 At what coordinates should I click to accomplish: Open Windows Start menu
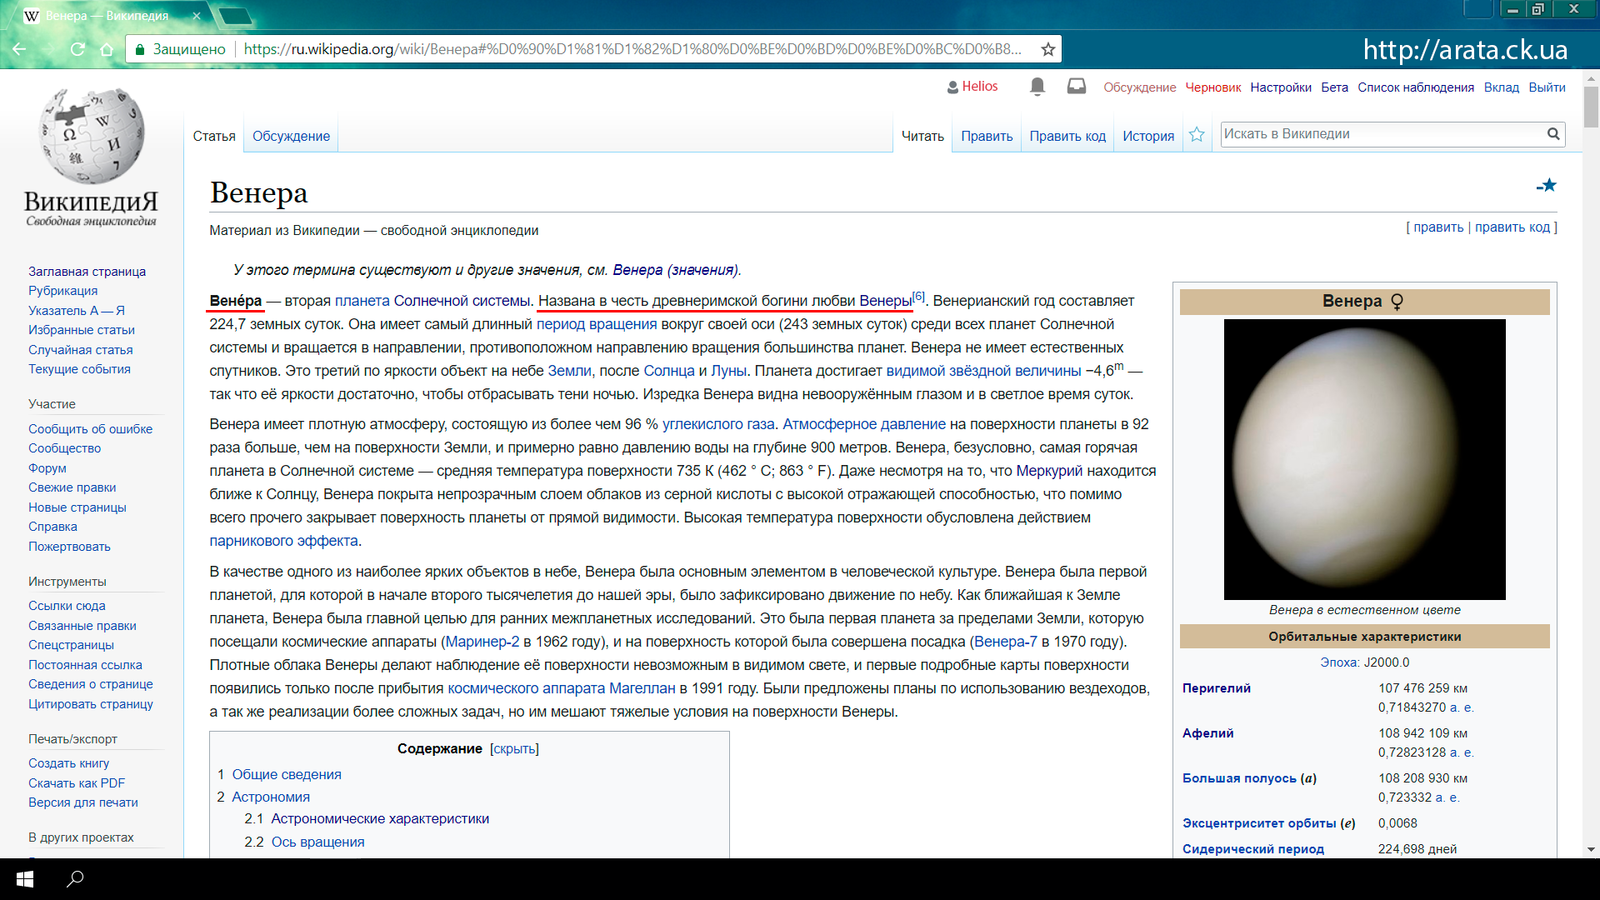(25, 879)
